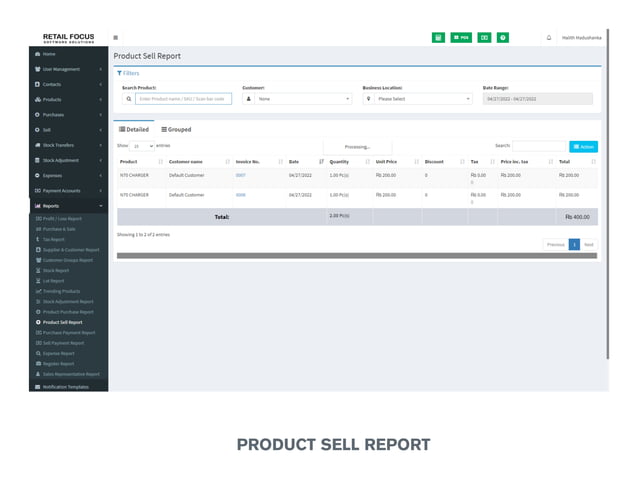Click the Search Product text field
Image resolution: width=638 pixels, height=493 pixels.
184,99
